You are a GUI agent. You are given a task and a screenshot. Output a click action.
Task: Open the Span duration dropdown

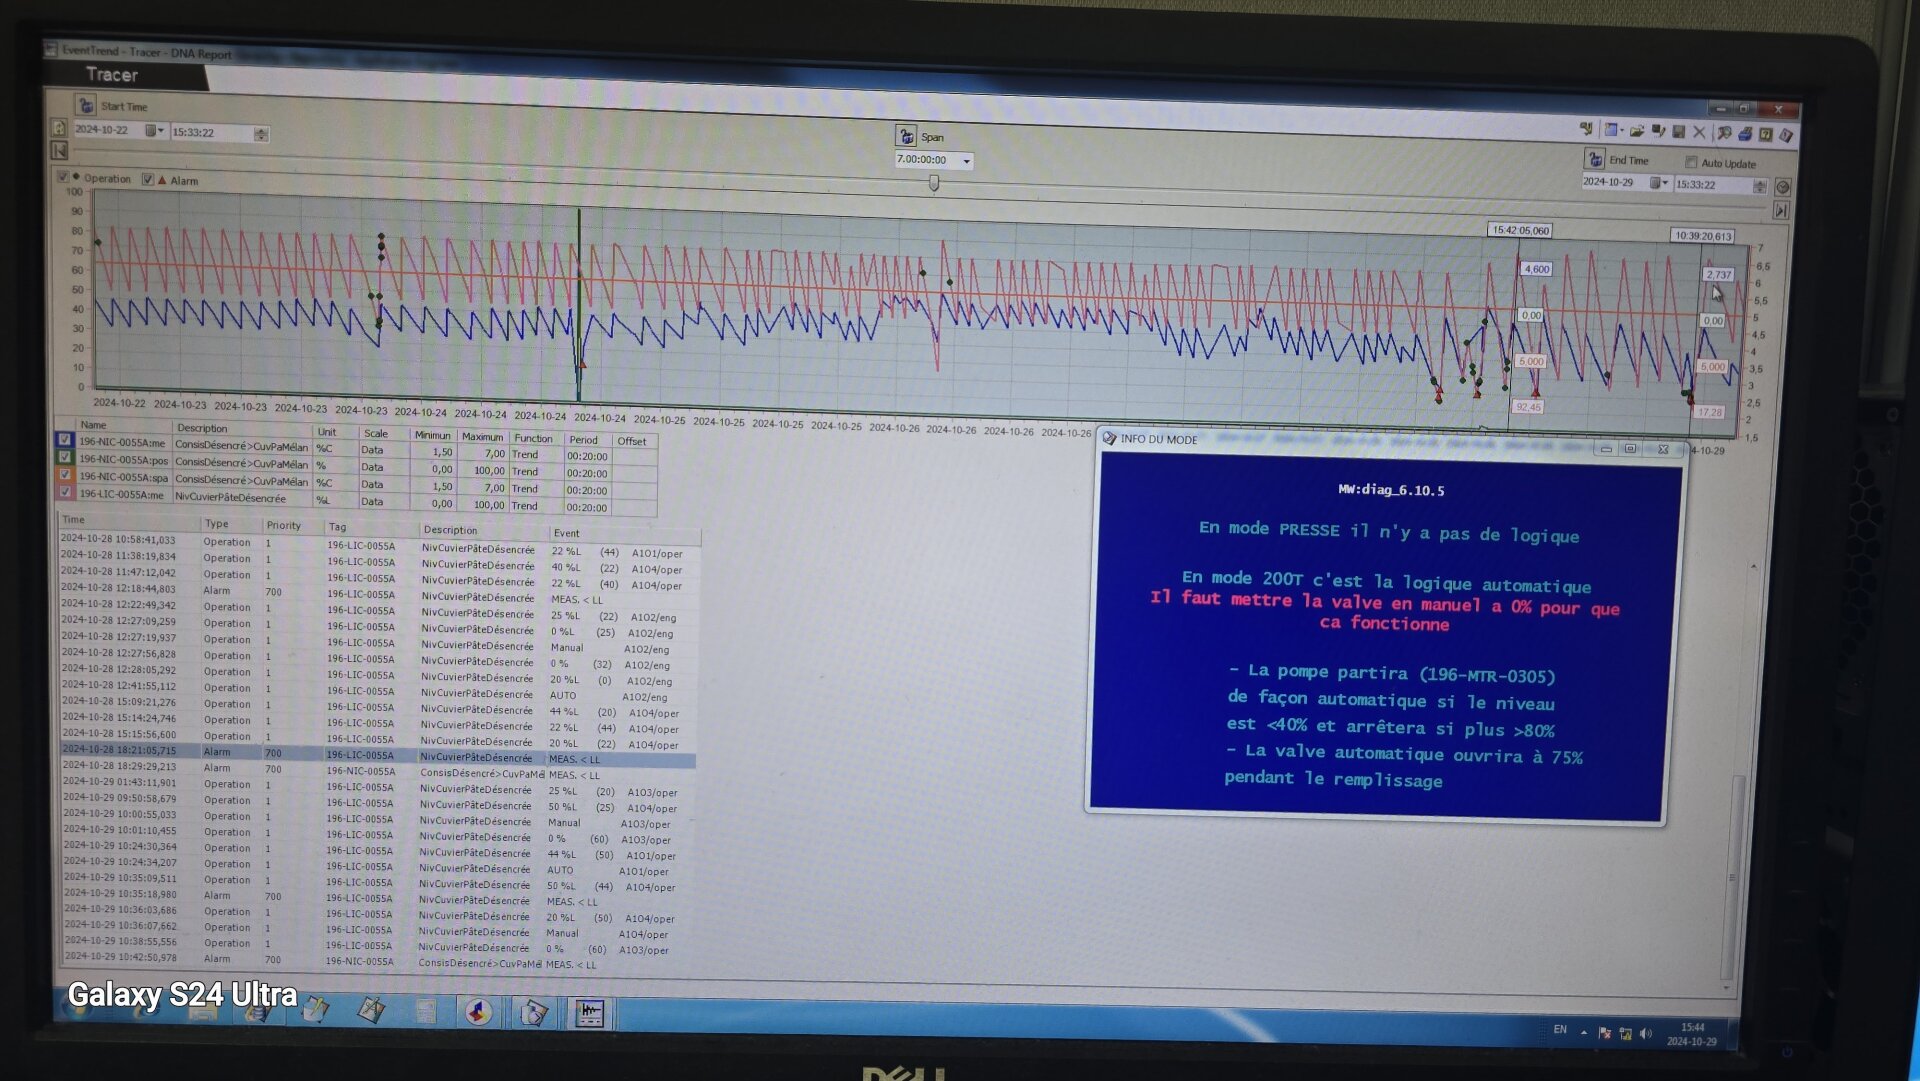point(966,161)
